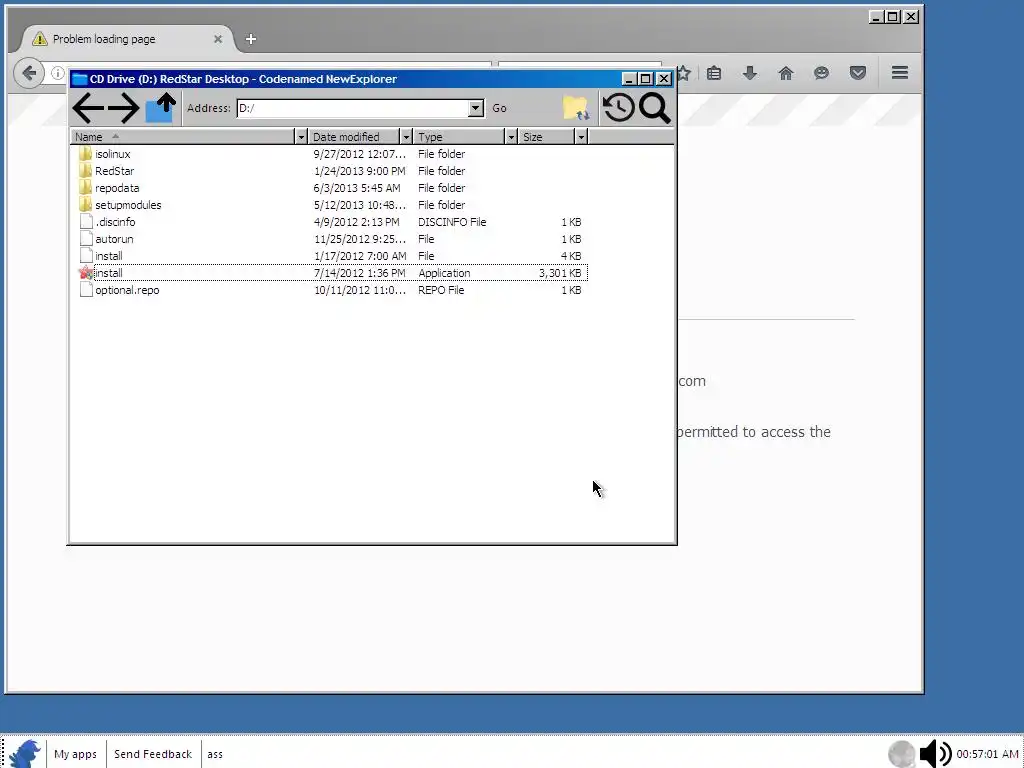Image resolution: width=1024 pixels, height=768 pixels.
Task: Navigate up one folder level
Action: [161, 108]
